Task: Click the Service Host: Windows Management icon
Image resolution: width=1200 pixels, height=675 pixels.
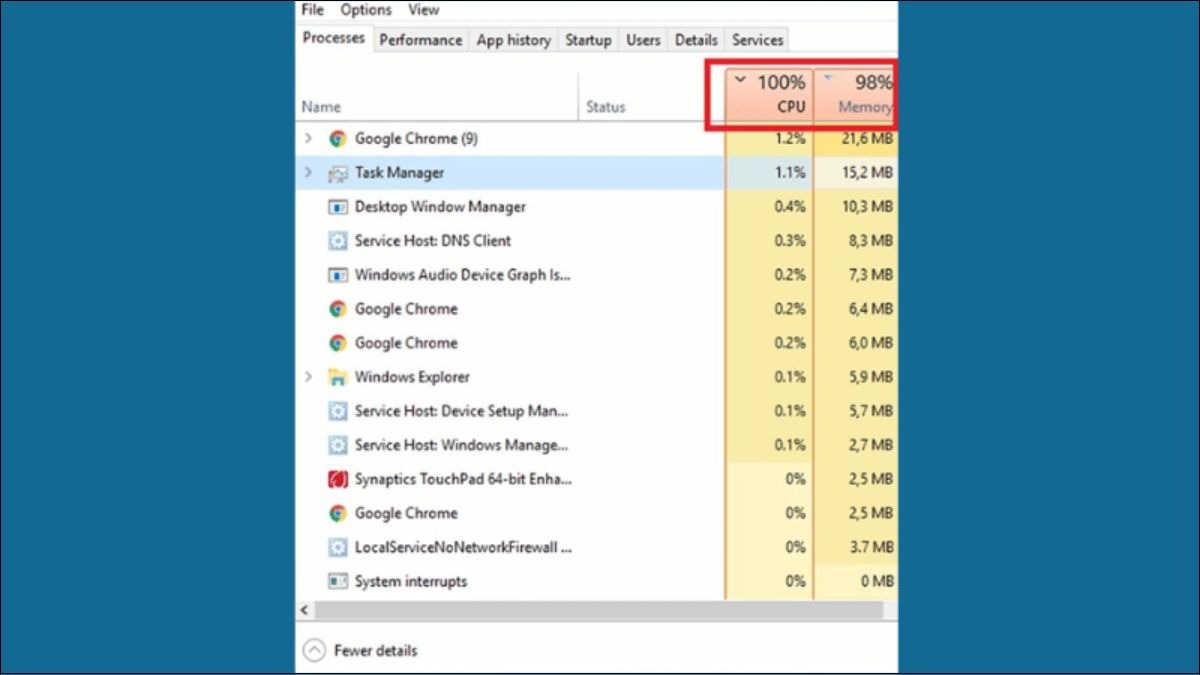Action: (x=338, y=445)
